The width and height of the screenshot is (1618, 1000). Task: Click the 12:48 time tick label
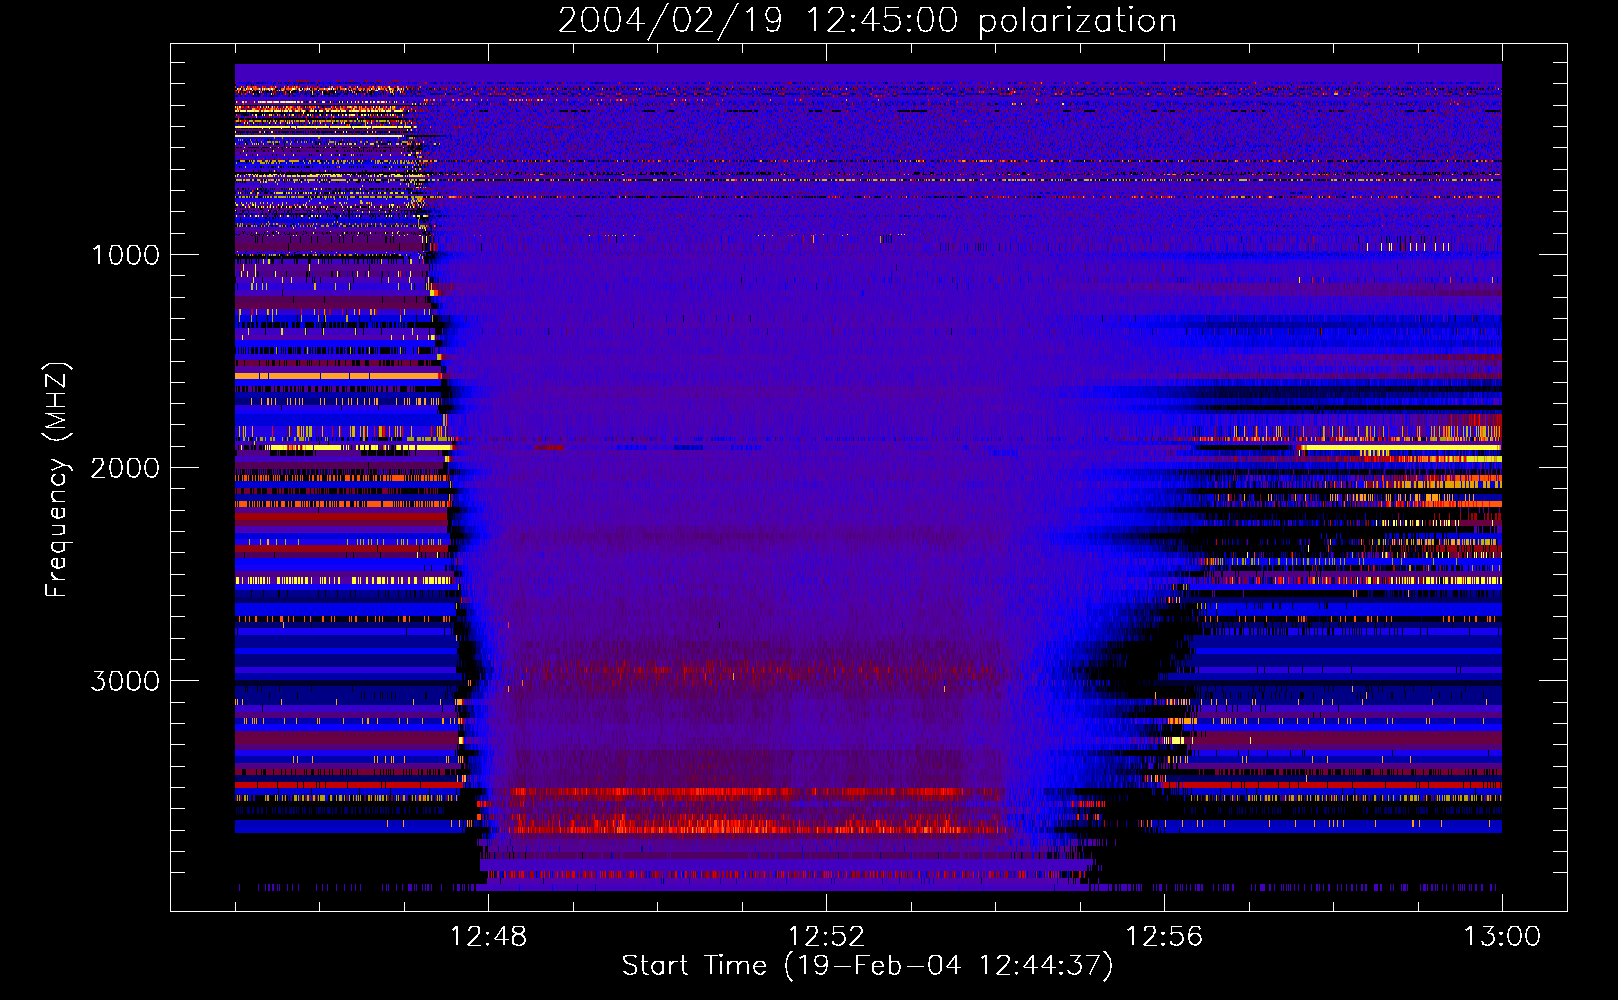click(488, 937)
